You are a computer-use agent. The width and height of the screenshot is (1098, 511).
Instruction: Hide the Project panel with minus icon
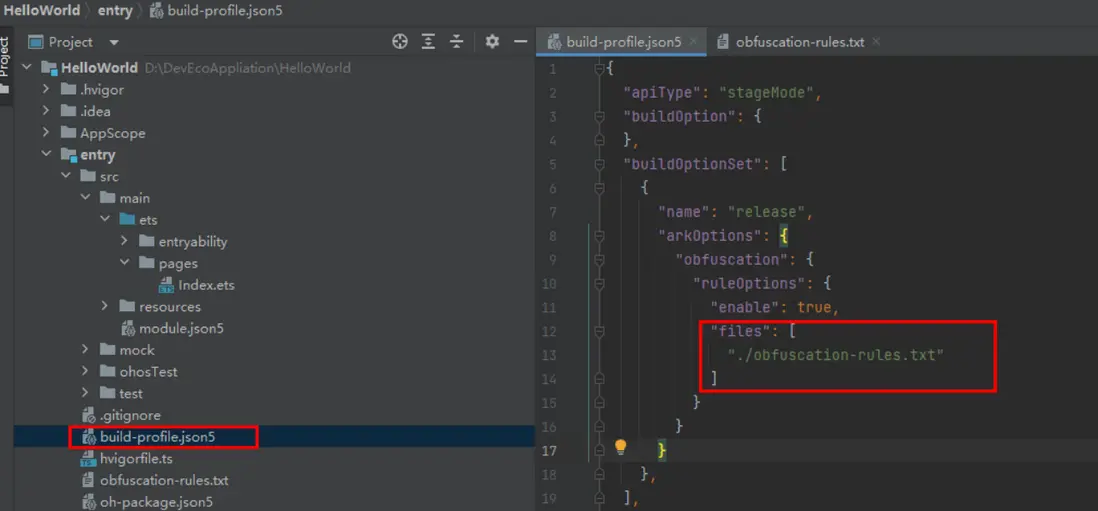point(520,42)
